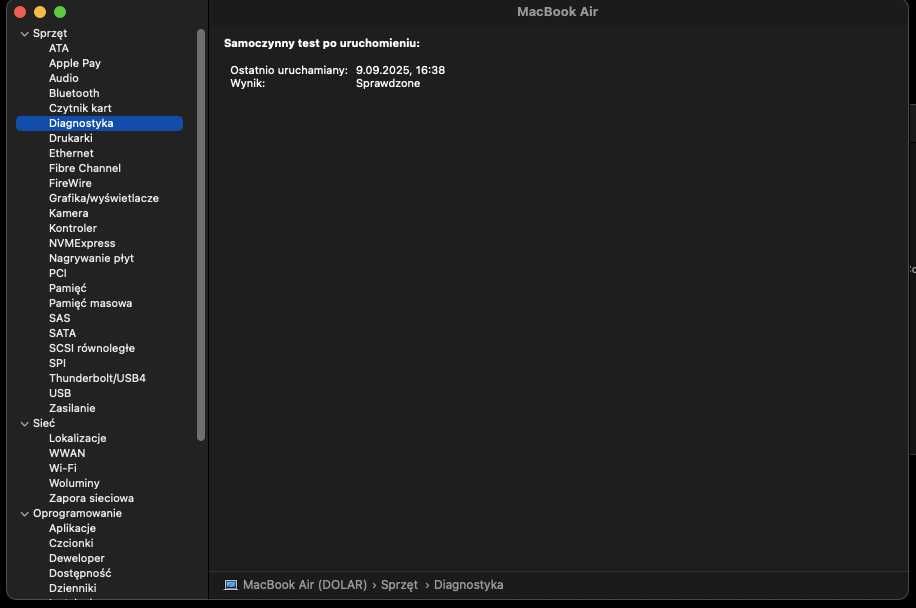The height and width of the screenshot is (608, 916).
Task: Open the Deweloper item
Action: (77, 558)
